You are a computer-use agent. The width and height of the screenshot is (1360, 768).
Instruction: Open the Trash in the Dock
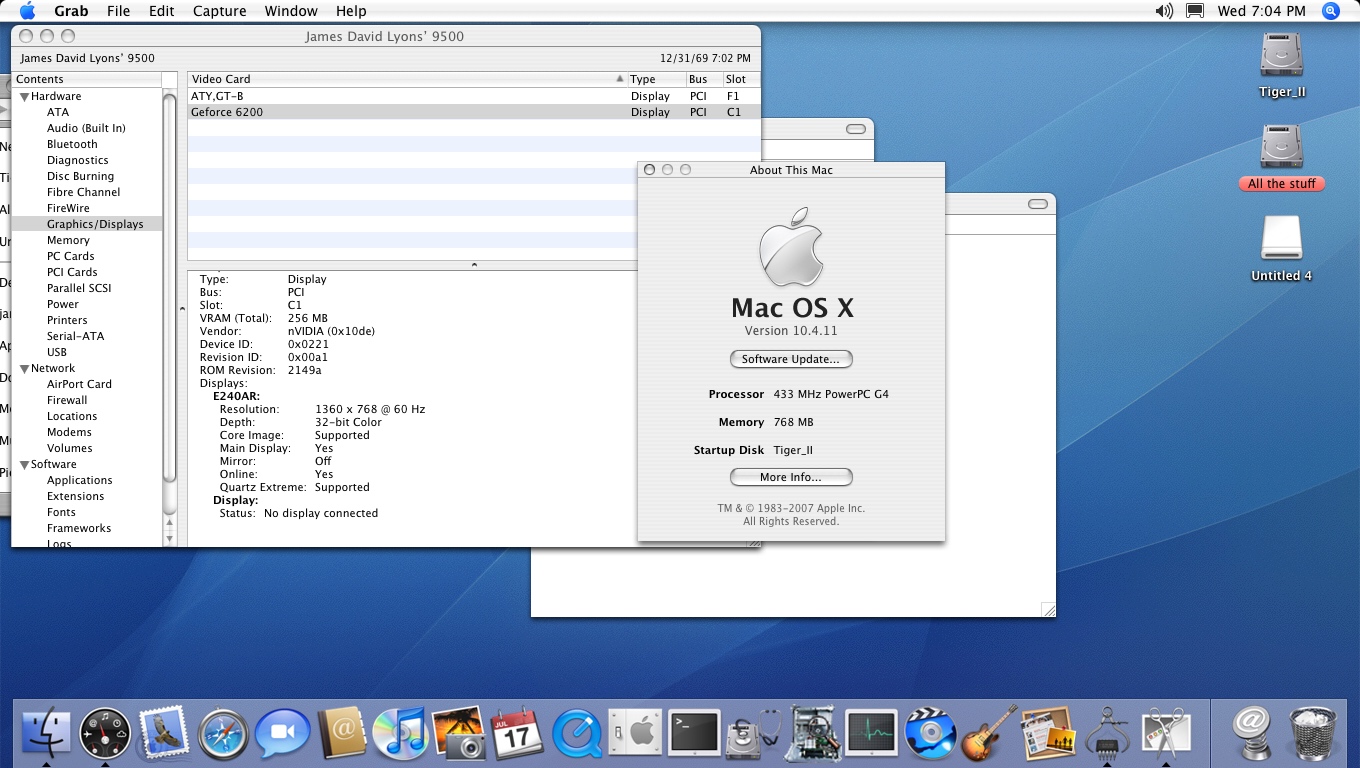pos(1317,733)
